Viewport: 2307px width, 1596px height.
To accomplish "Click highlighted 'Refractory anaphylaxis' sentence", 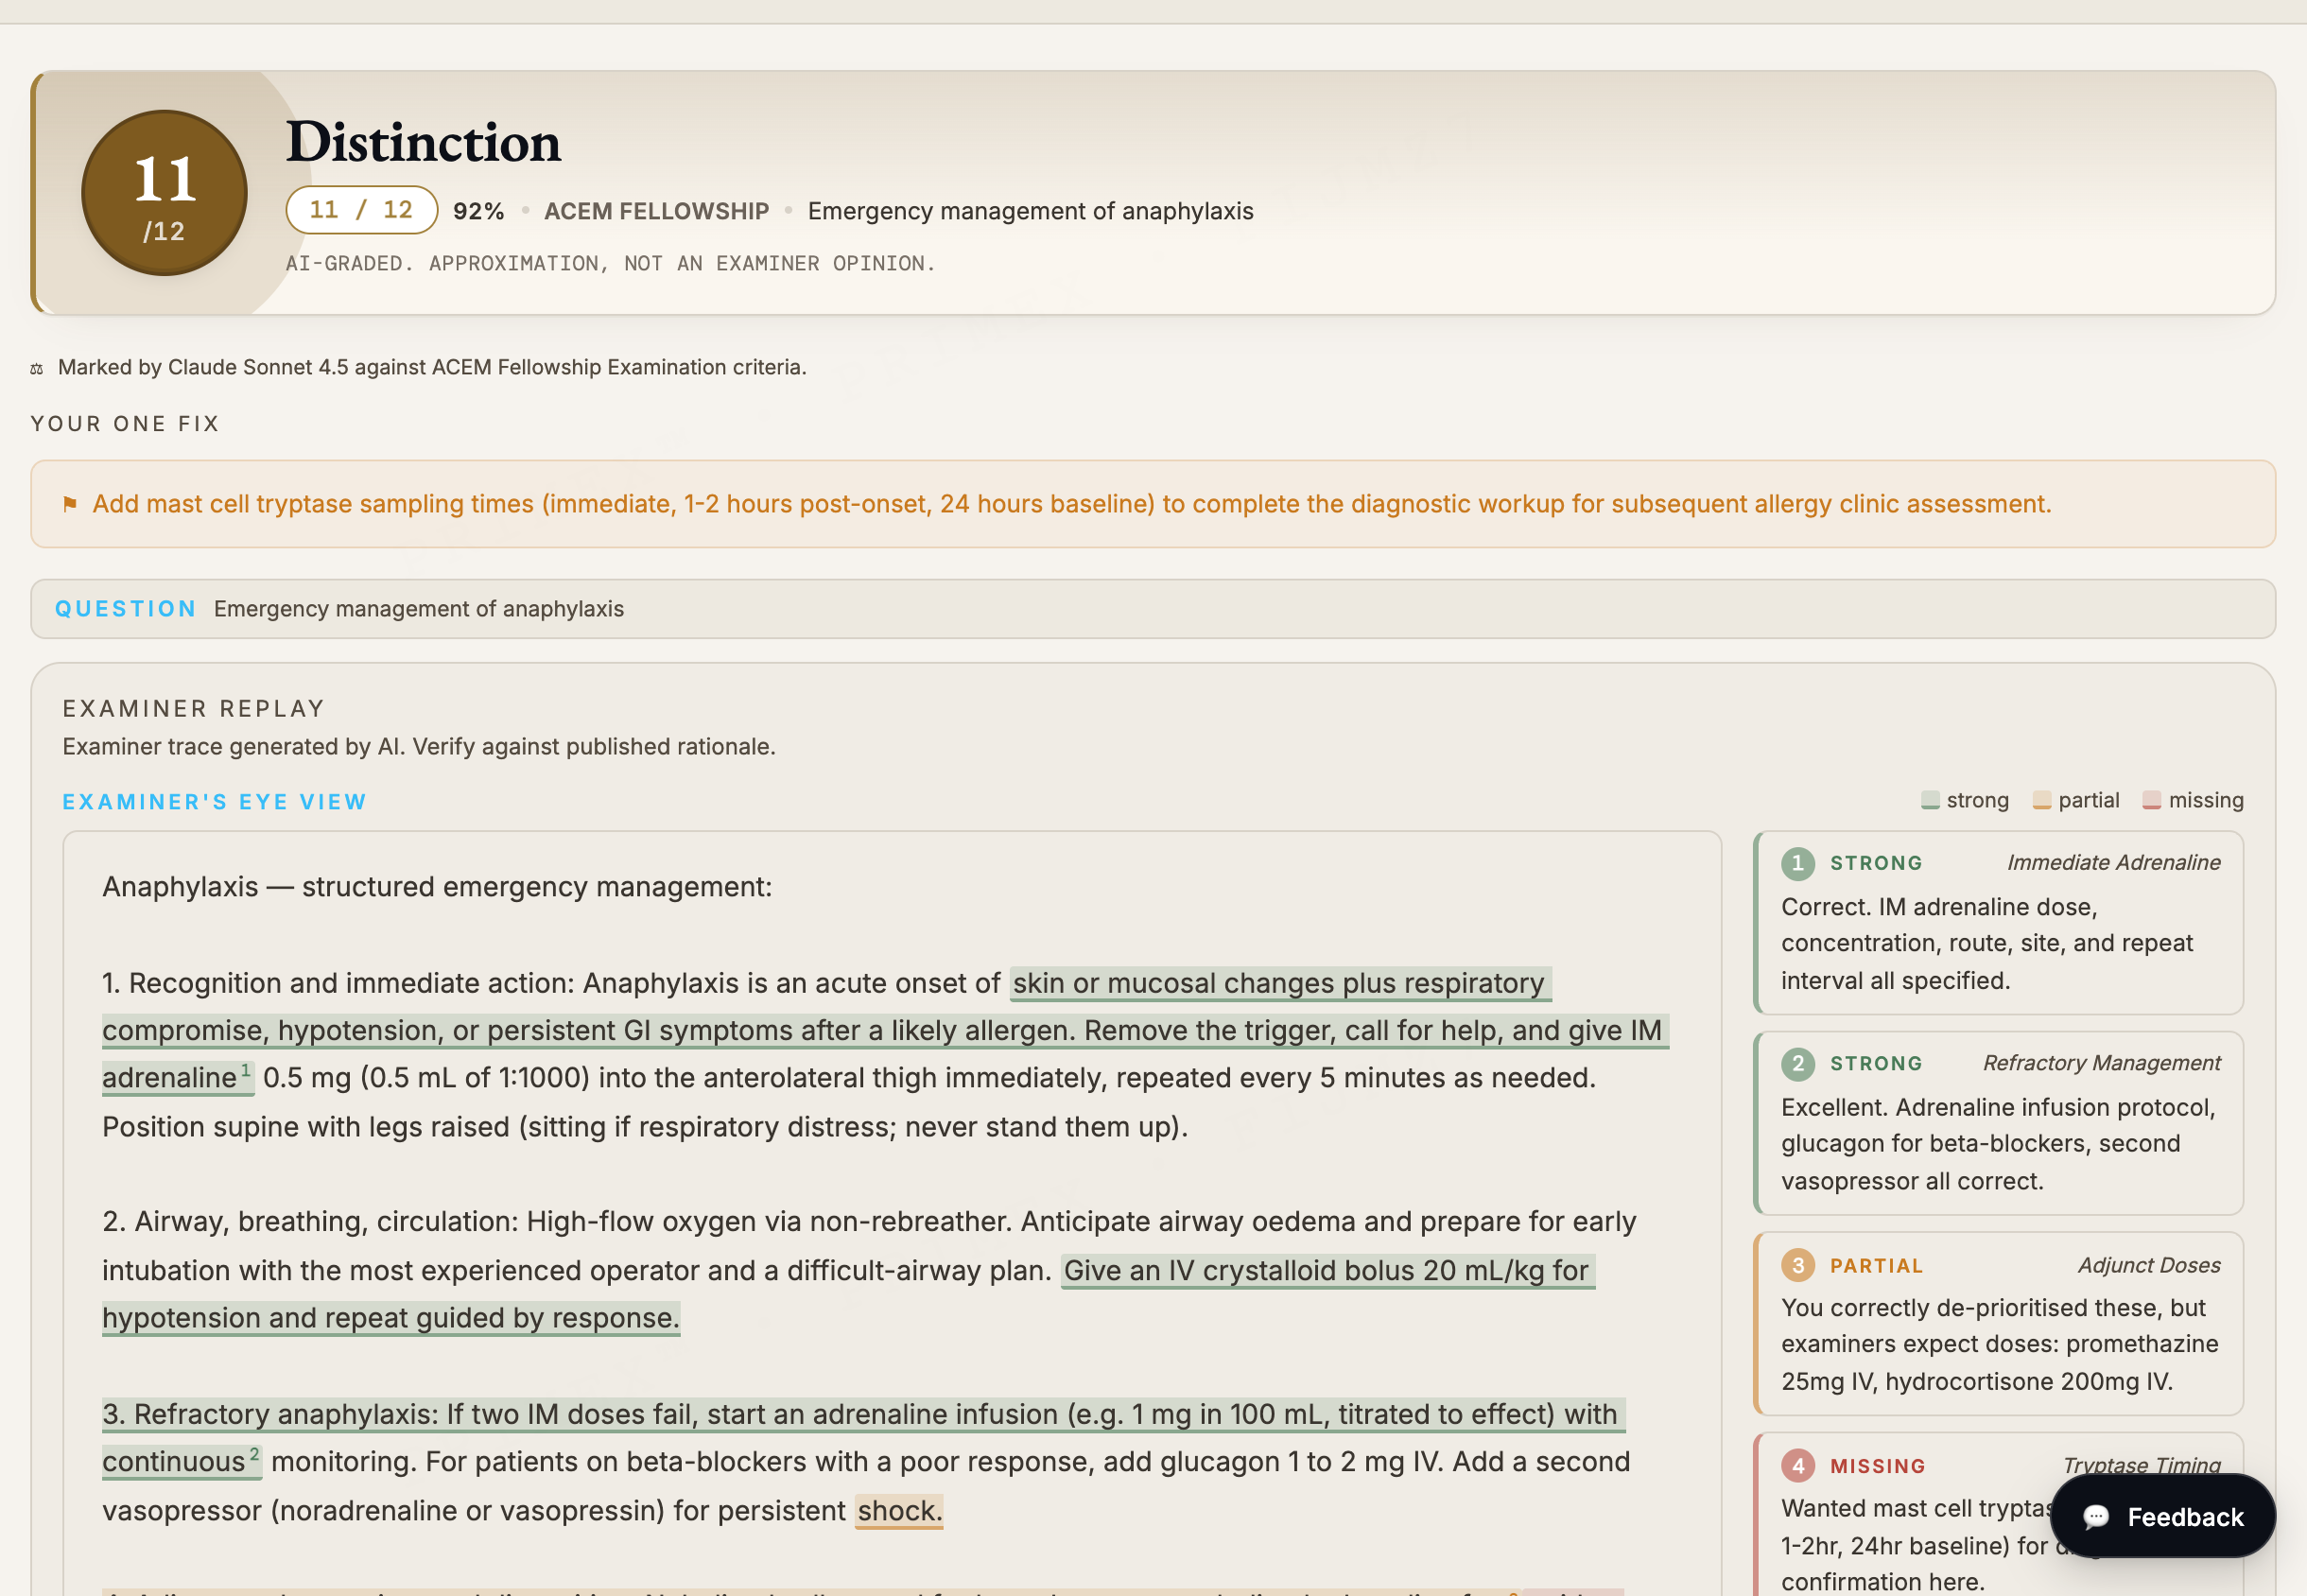I will (863, 1414).
